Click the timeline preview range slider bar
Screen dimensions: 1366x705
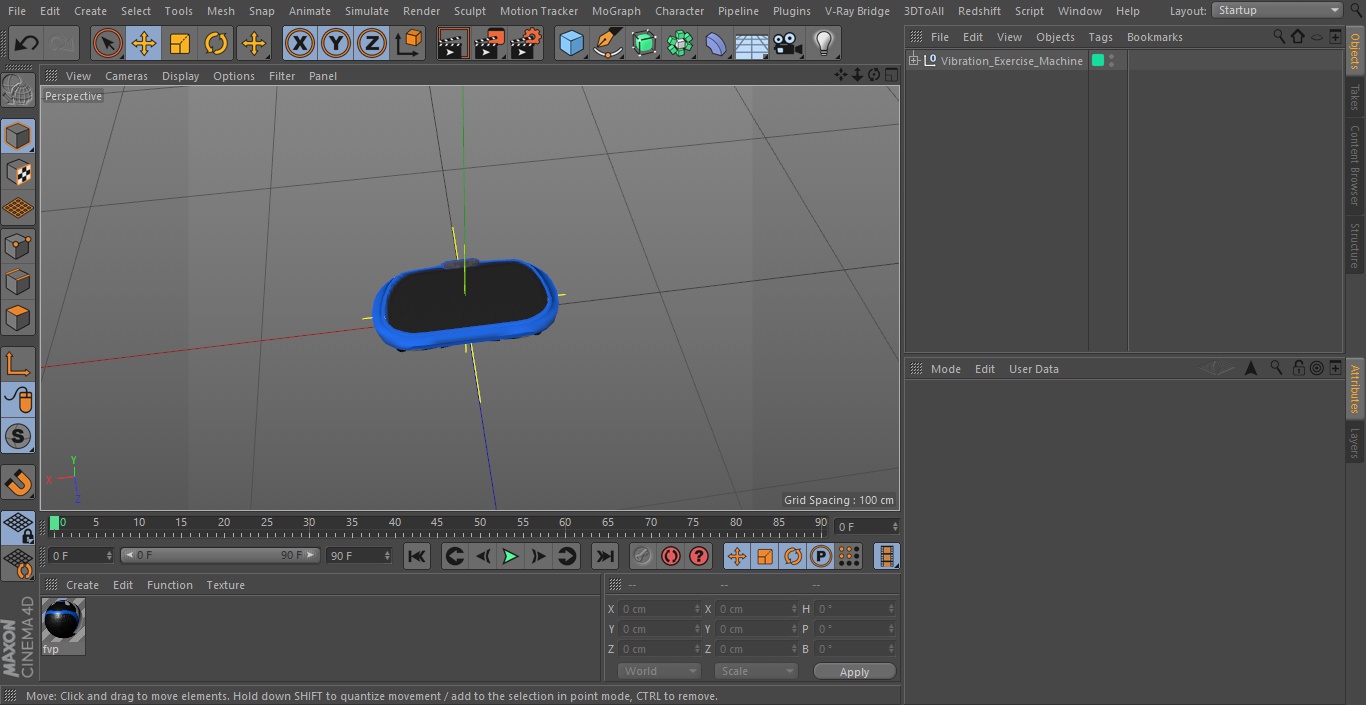point(220,555)
